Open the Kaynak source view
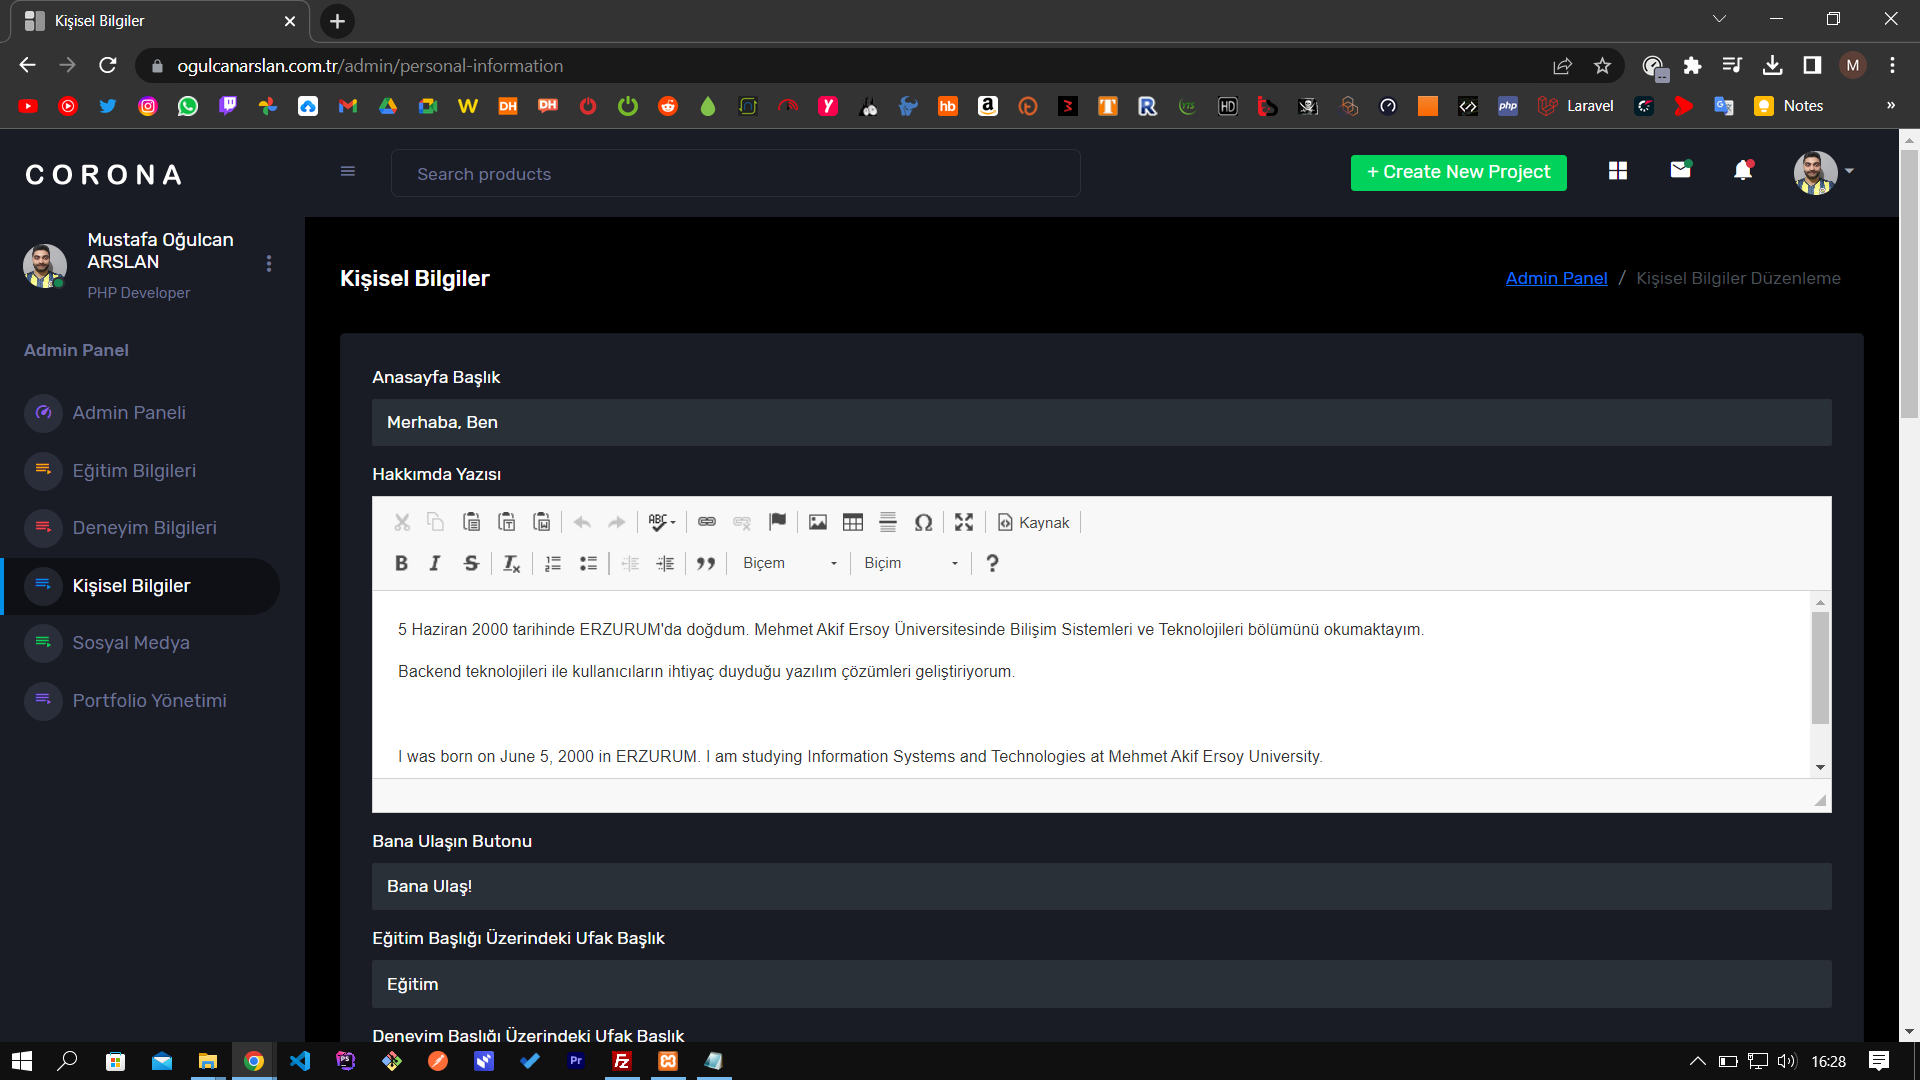This screenshot has height=1080, width=1920. tap(1032, 522)
